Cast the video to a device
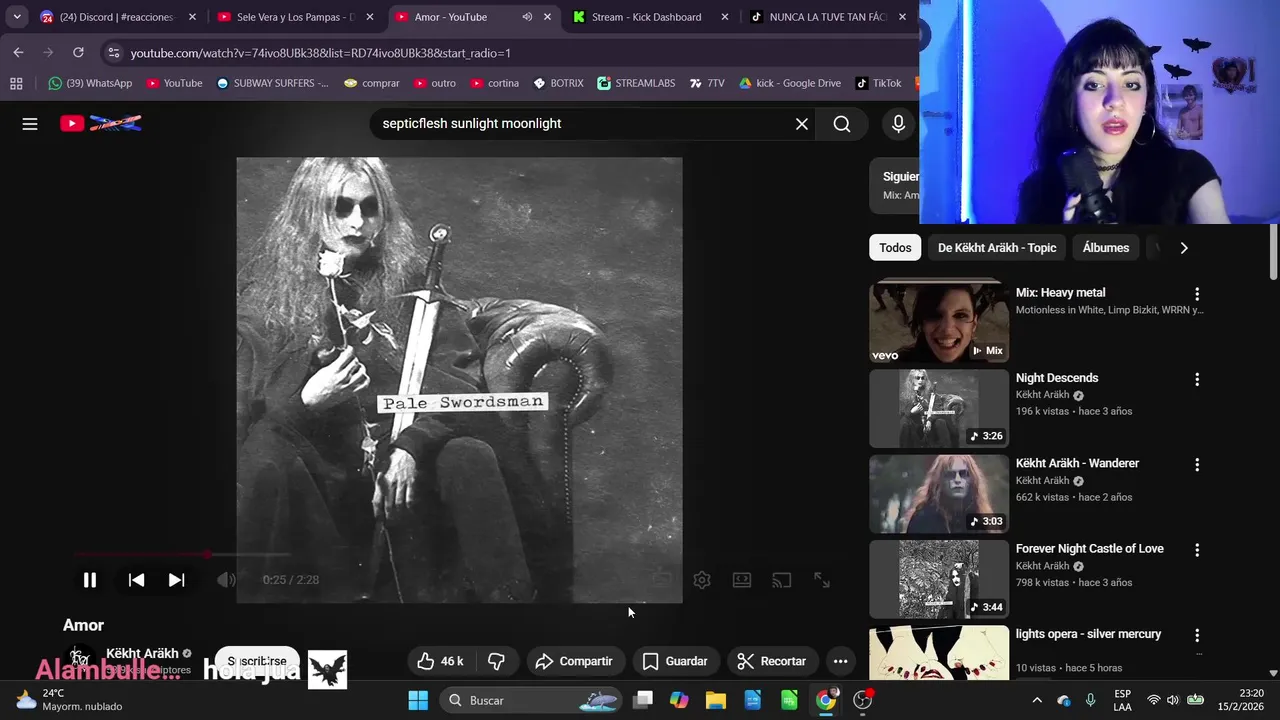1280x720 pixels. [782, 580]
